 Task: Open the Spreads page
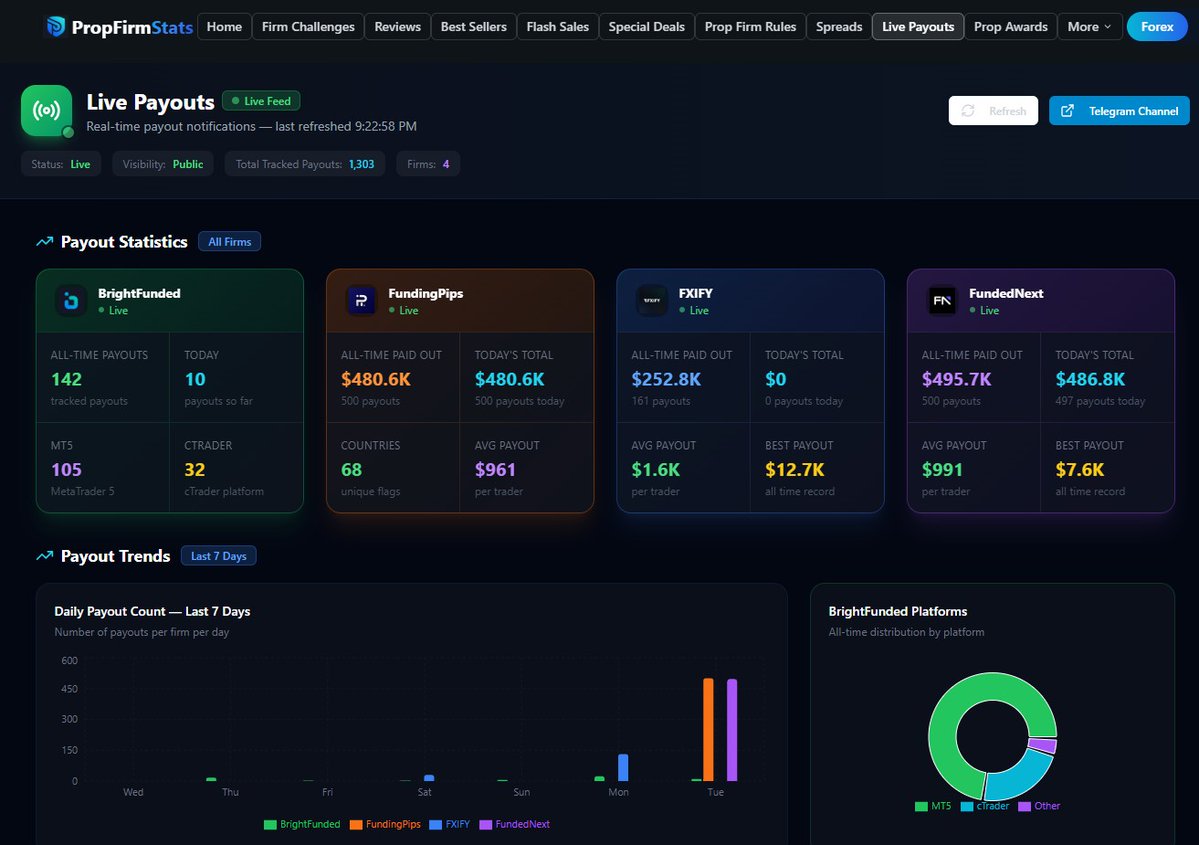839,27
